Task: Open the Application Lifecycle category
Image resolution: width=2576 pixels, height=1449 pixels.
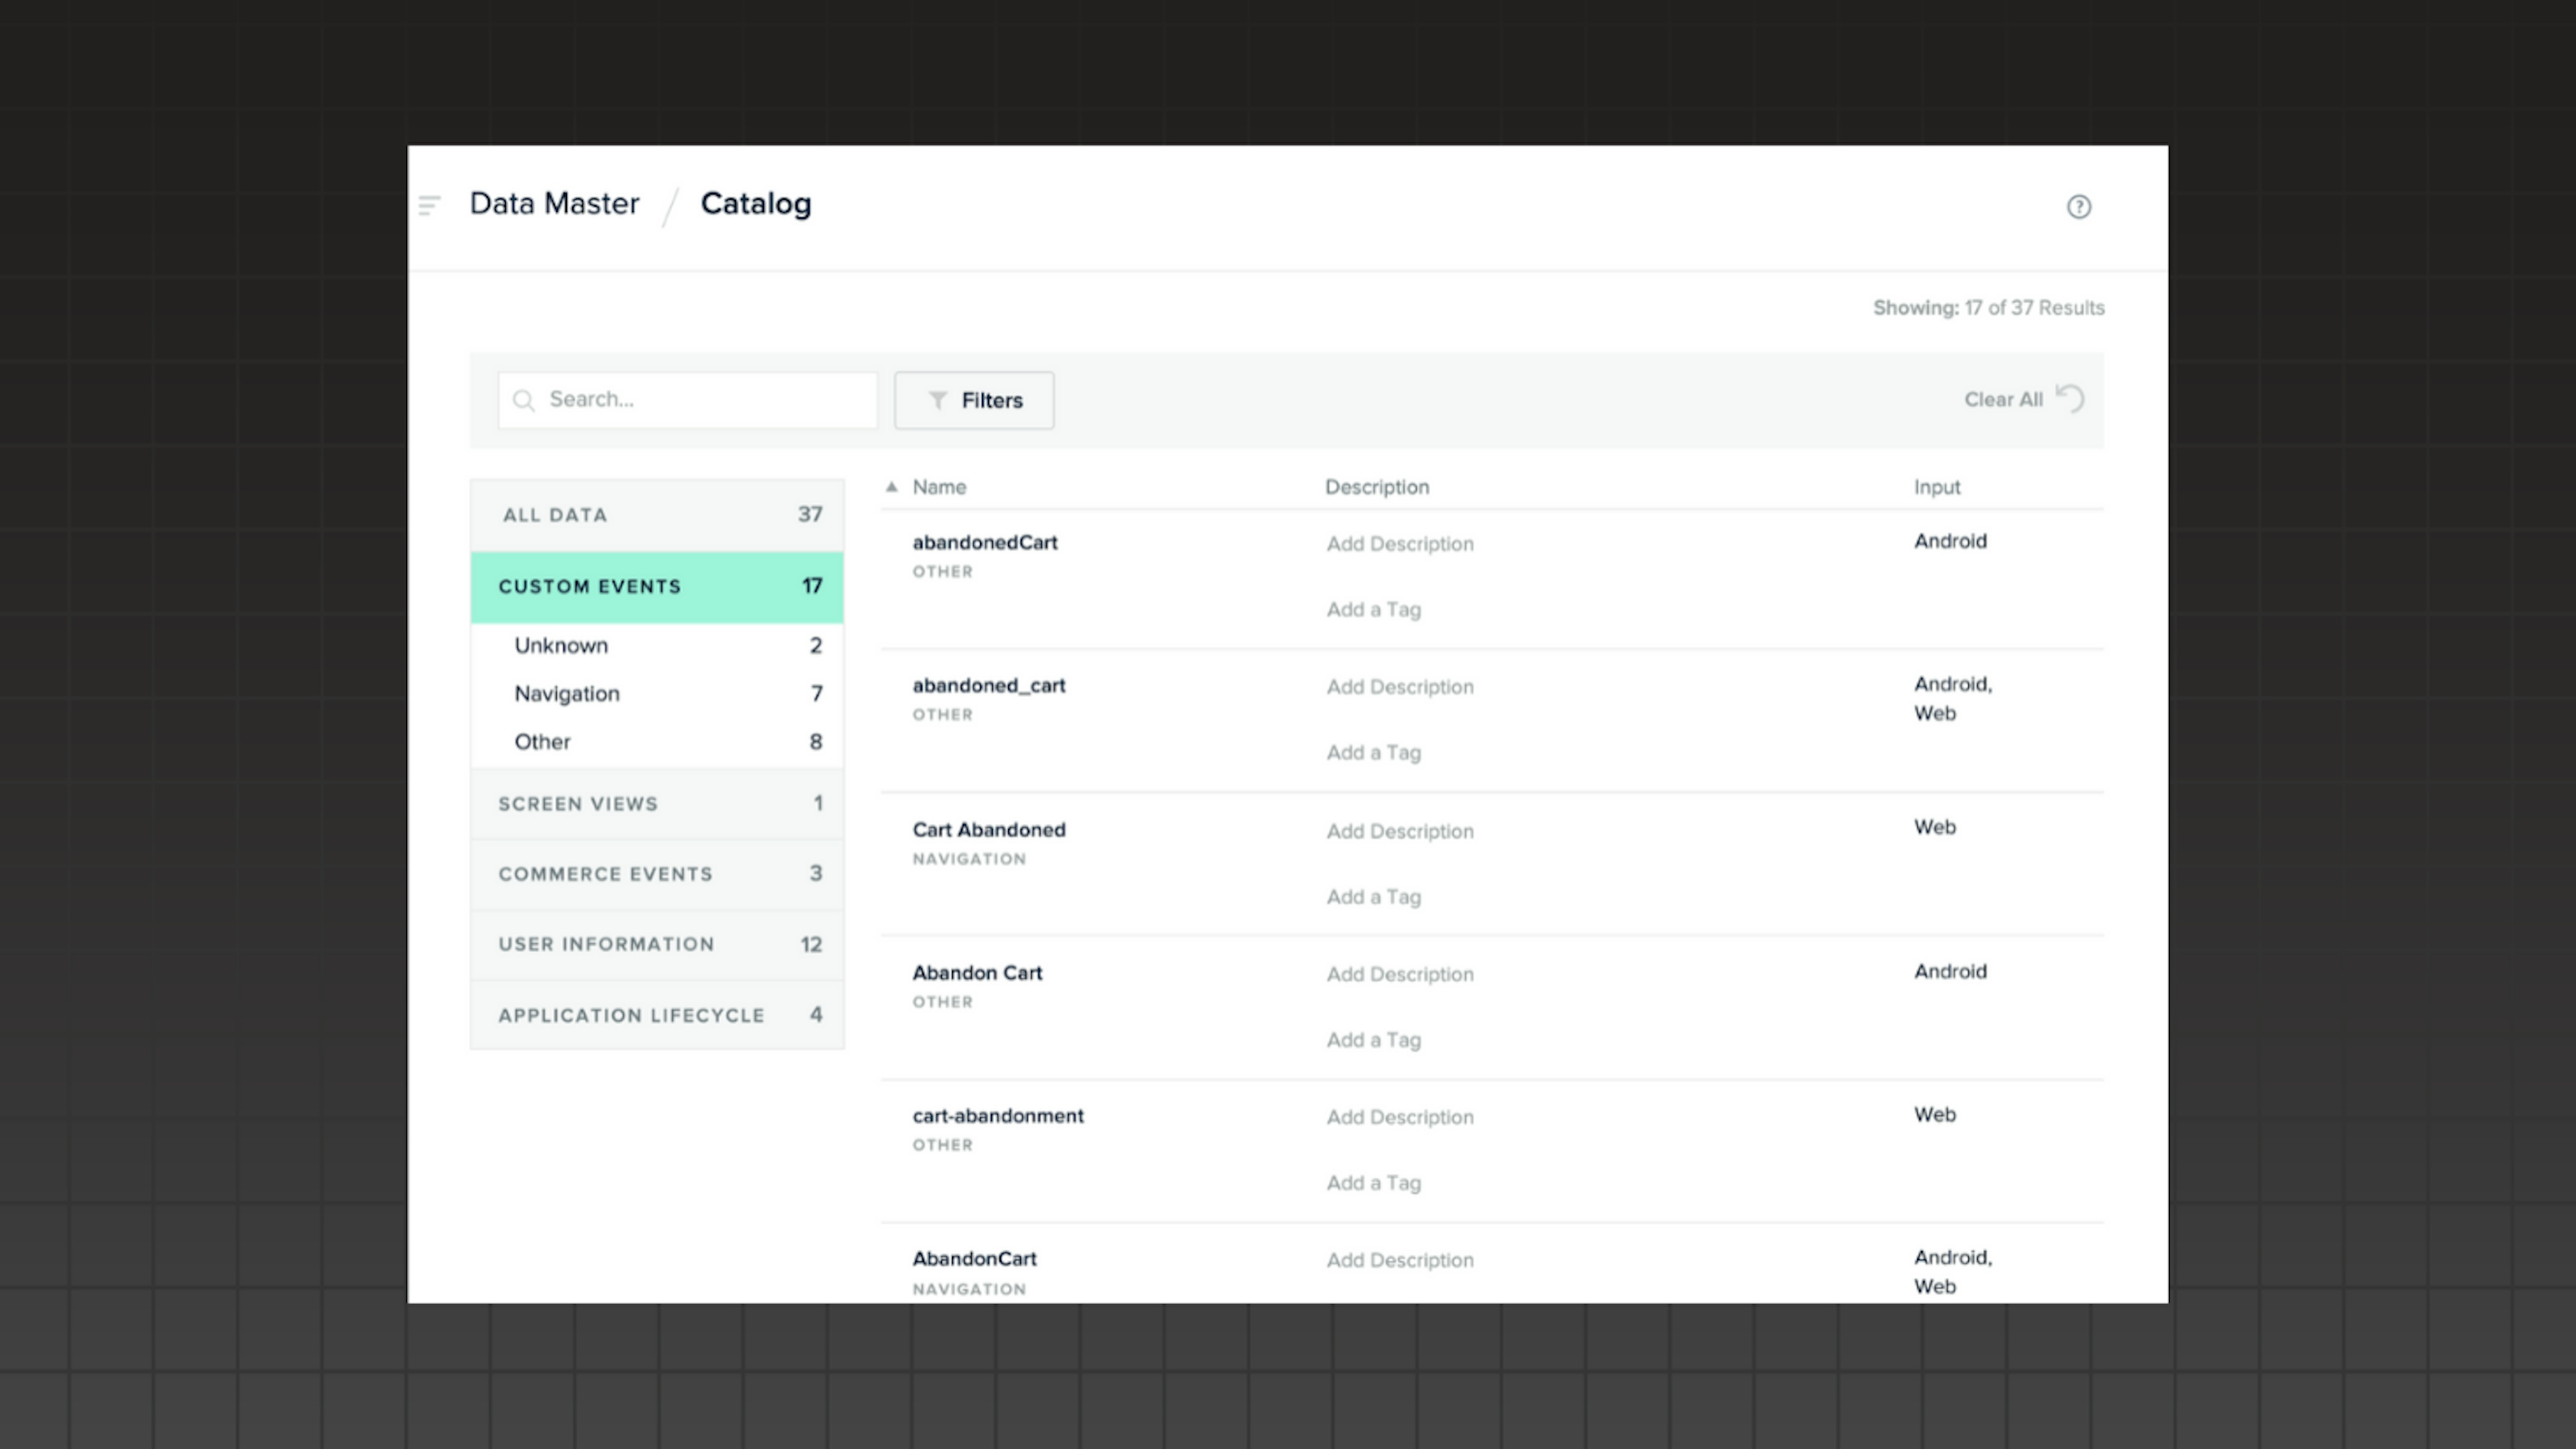Action: click(x=656, y=1015)
